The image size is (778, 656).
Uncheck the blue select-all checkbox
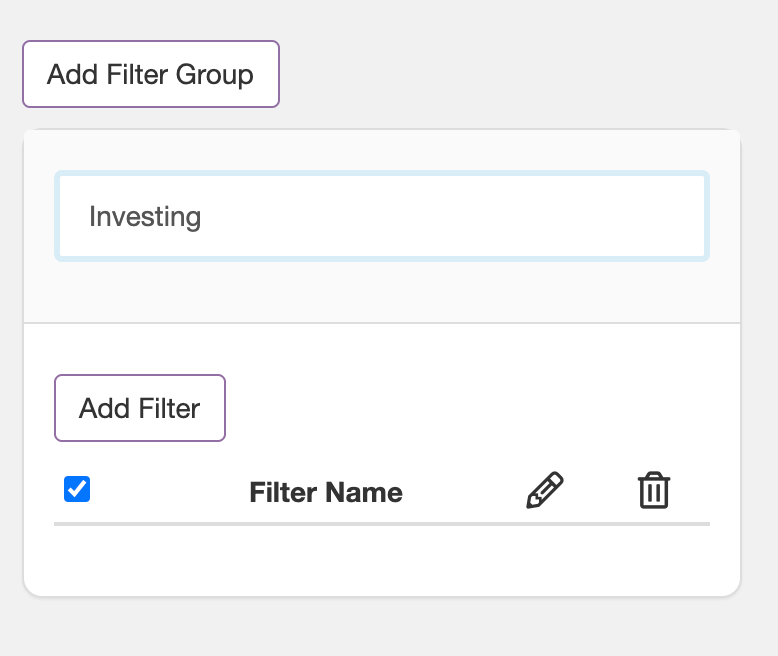pos(77,489)
